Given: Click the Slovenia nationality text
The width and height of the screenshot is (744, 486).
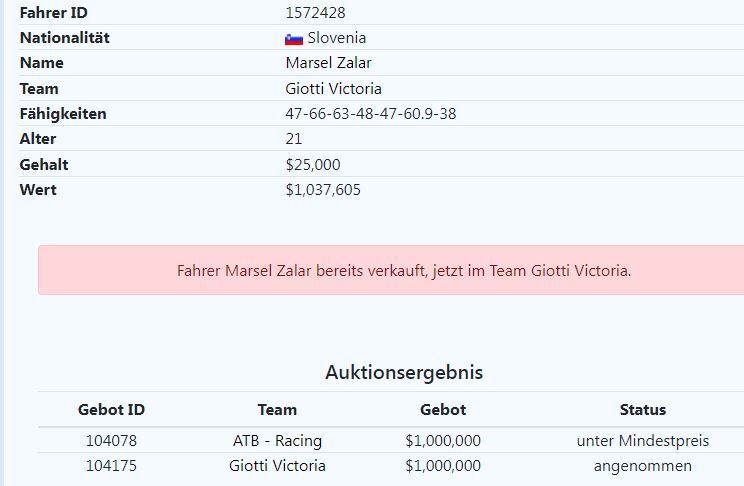Looking at the screenshot, I should [337, 38].
